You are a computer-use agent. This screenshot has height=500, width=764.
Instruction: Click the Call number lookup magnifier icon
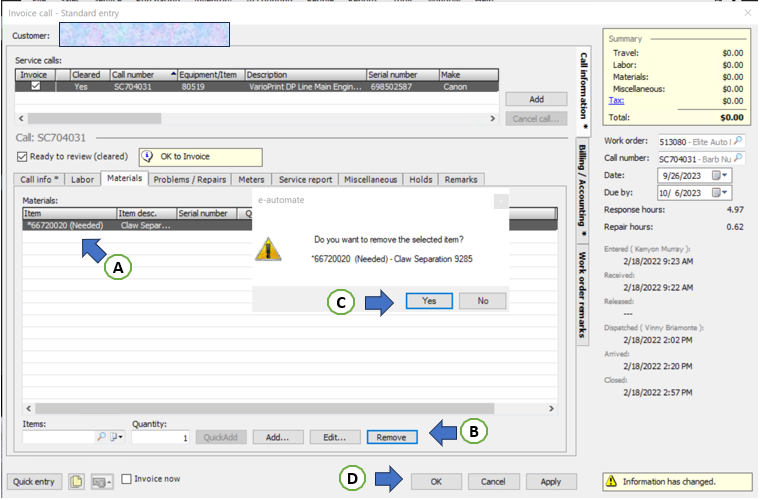tap(738, 158)
